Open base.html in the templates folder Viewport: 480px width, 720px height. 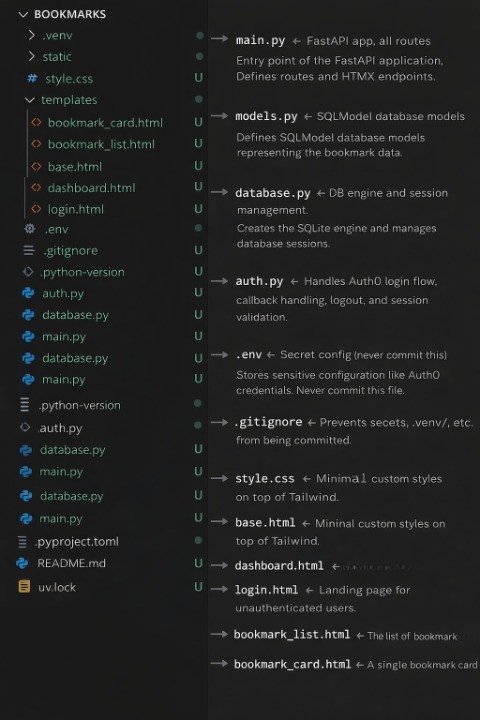75,166
